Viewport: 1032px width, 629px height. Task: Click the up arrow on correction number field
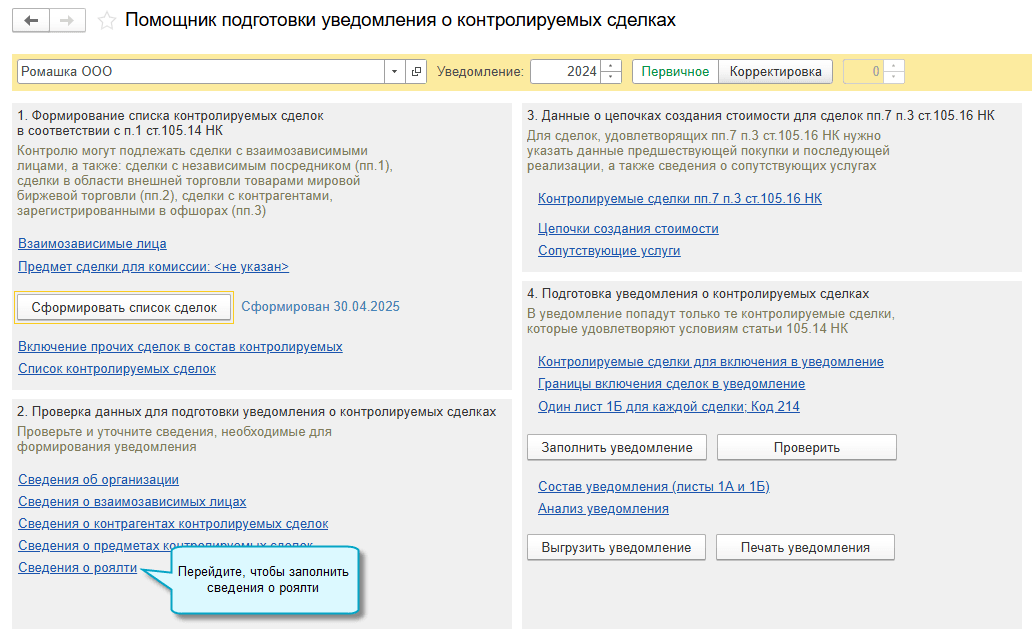pos(893,66)
